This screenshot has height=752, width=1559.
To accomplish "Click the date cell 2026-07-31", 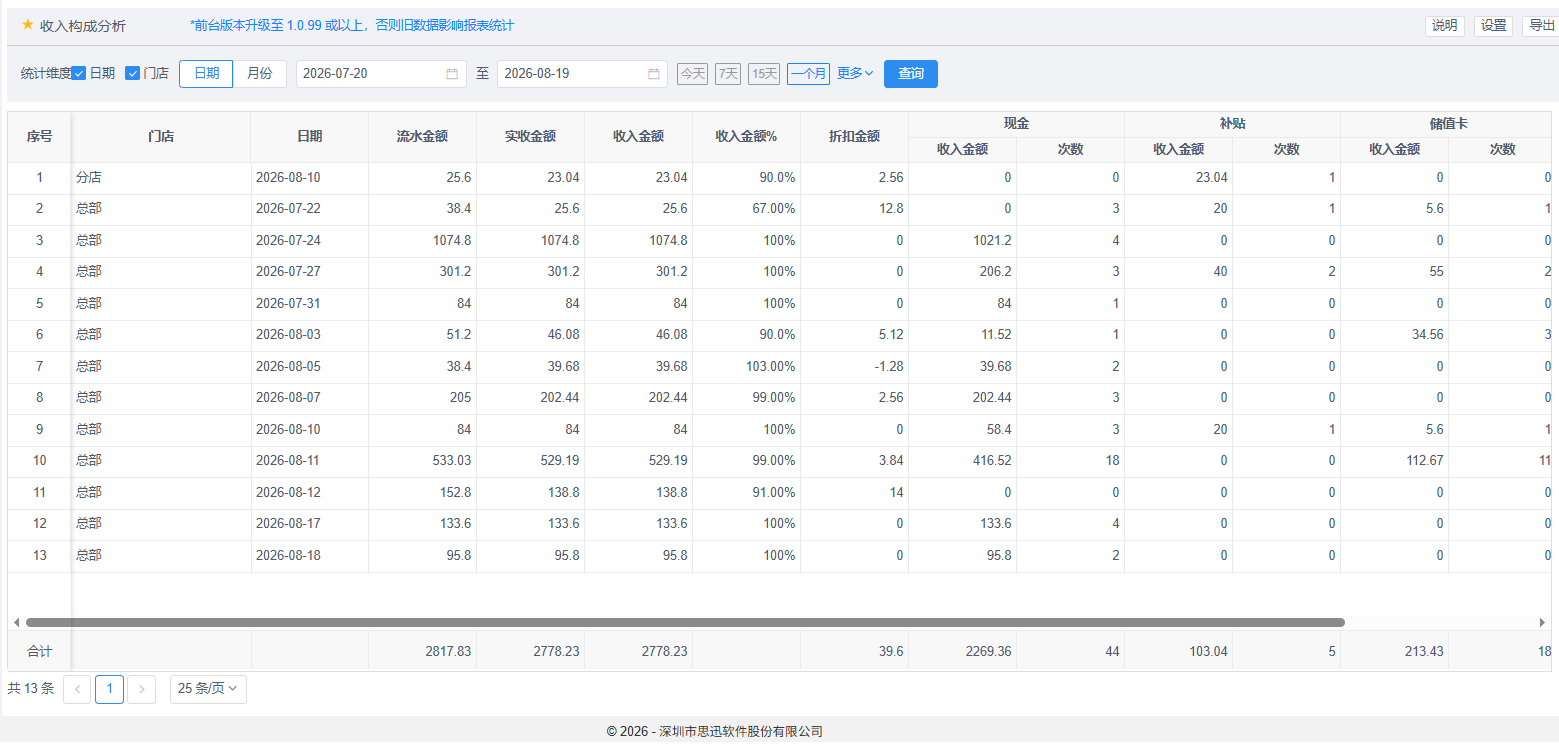I will [310, 304].
